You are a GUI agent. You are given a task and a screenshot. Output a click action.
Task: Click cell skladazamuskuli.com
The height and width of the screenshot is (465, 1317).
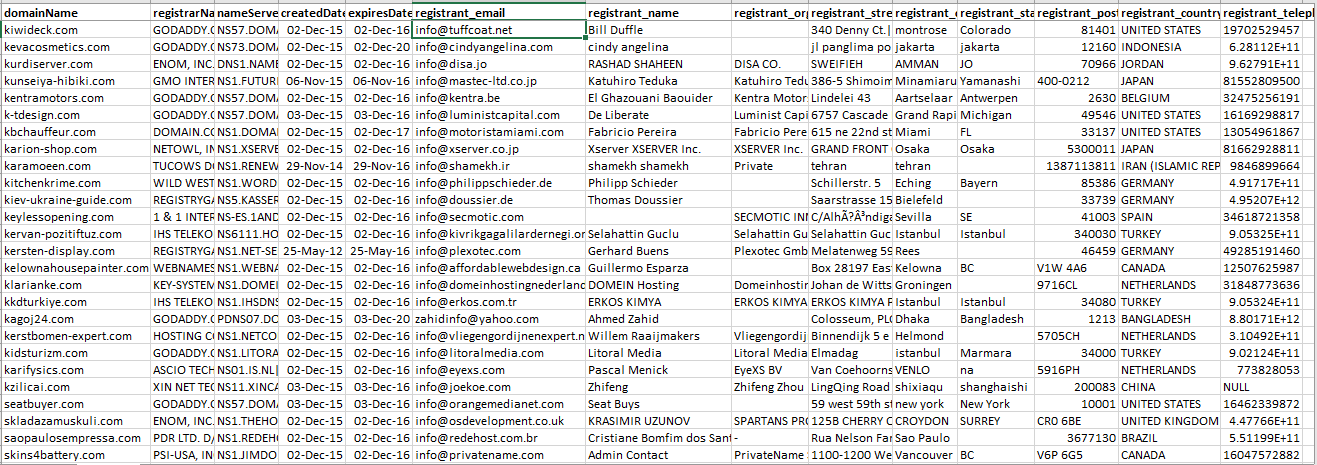[x=76, y=421]
